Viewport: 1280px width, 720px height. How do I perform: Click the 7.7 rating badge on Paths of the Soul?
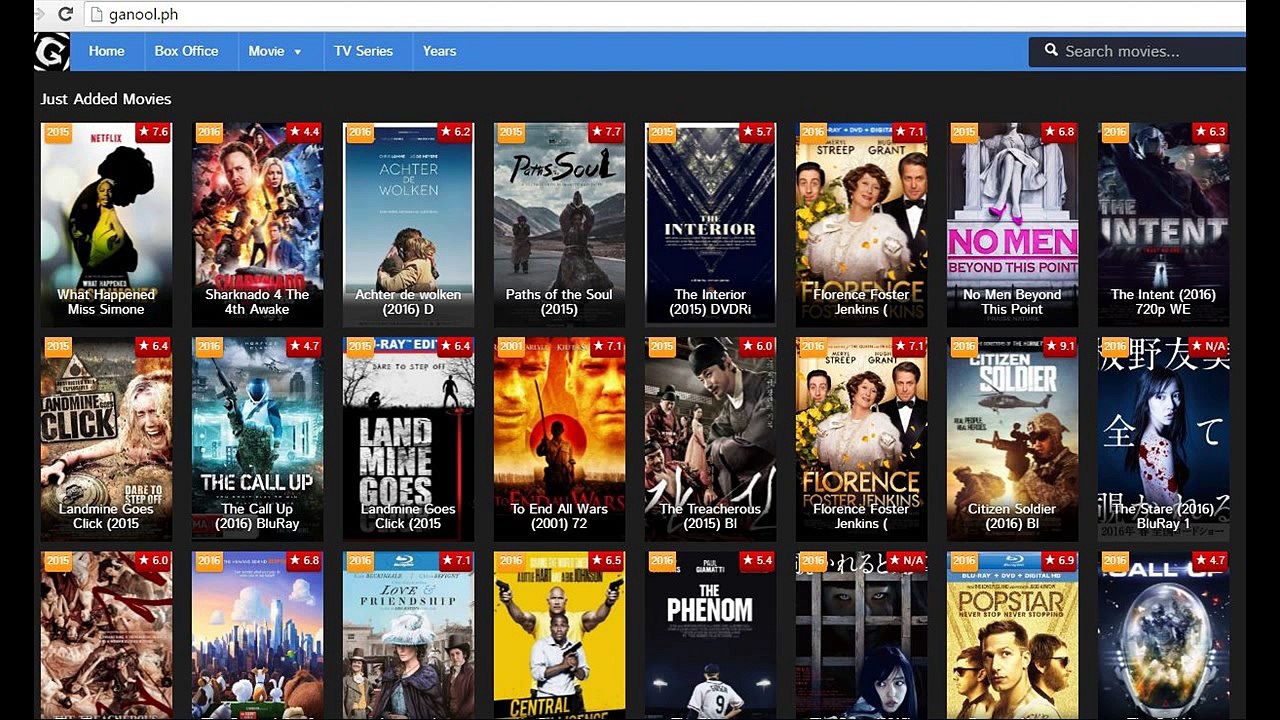606,132
